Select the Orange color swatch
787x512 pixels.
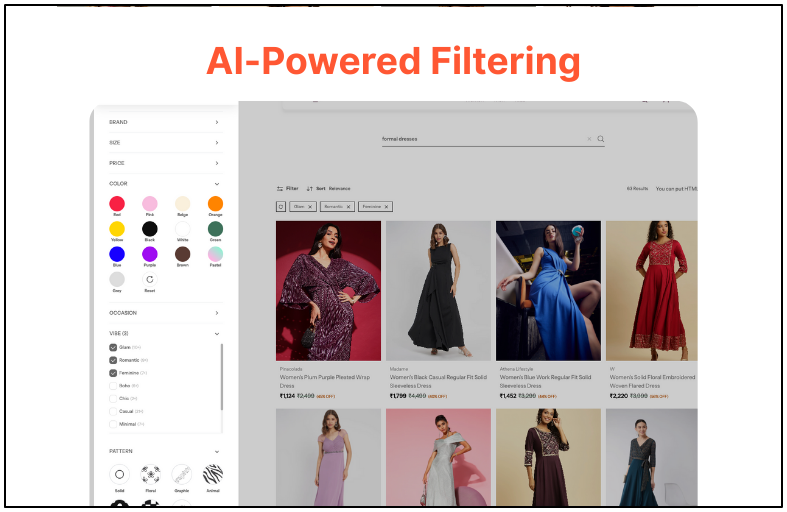215,204
